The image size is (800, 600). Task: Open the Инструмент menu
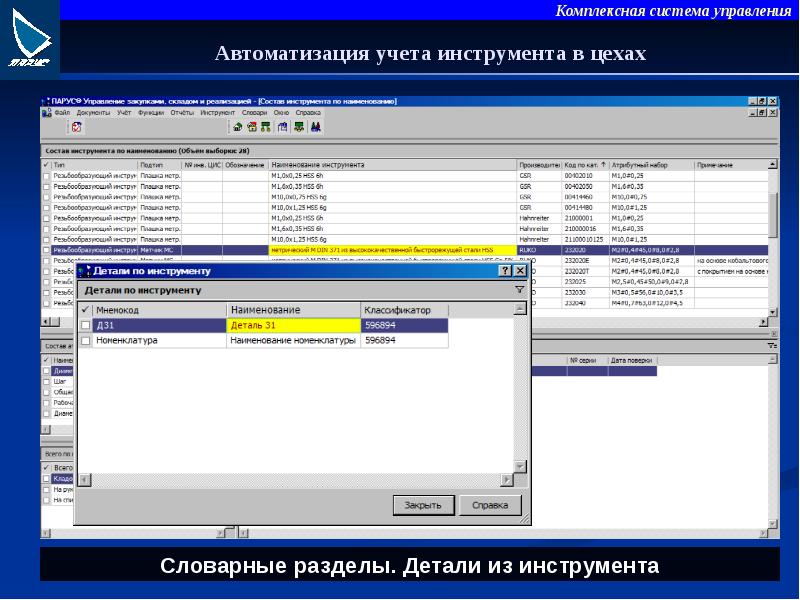coord(217,112)
